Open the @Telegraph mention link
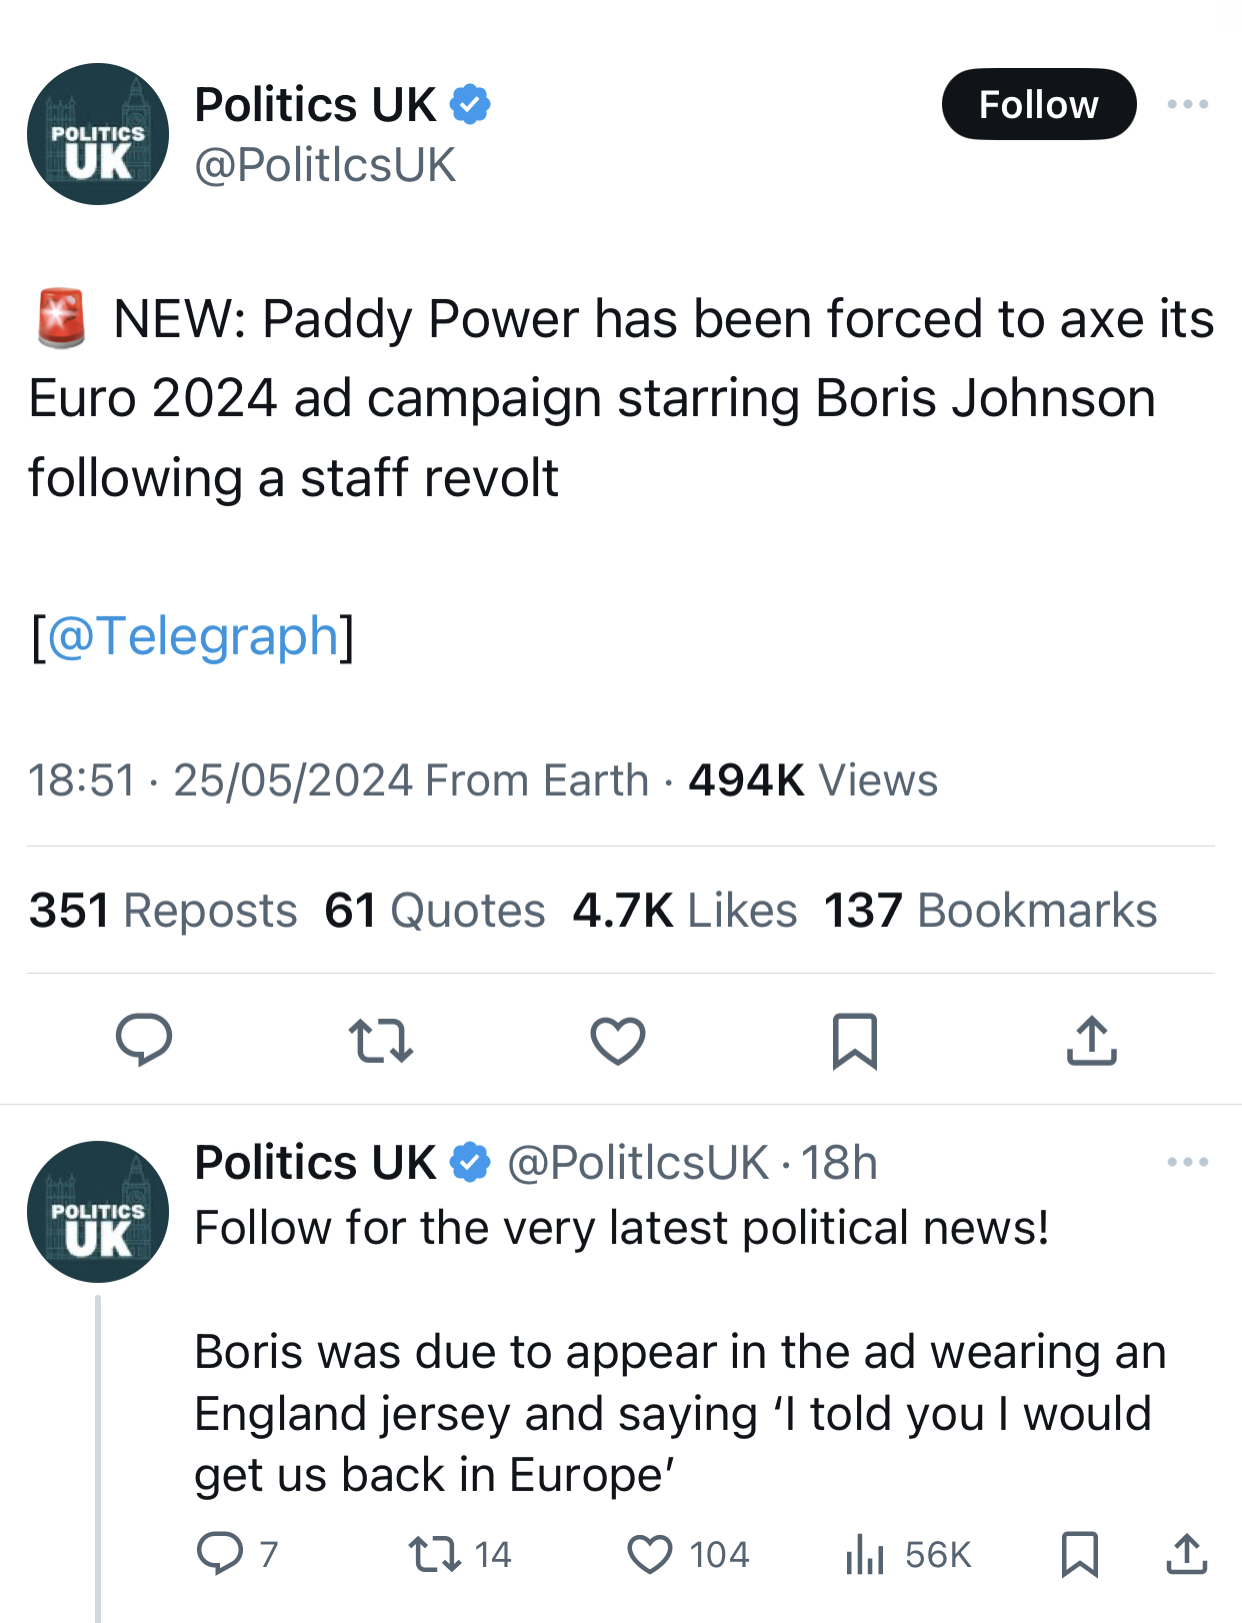The width and height of the screenshot is (1242, 1623). pos(193,636)
